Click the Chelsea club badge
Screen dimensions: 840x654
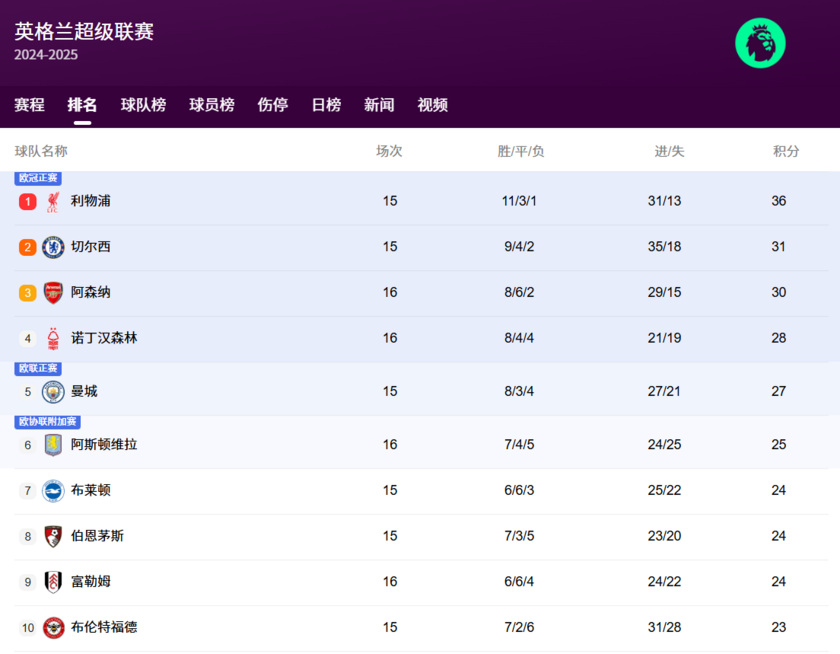[x=51, y=246]
